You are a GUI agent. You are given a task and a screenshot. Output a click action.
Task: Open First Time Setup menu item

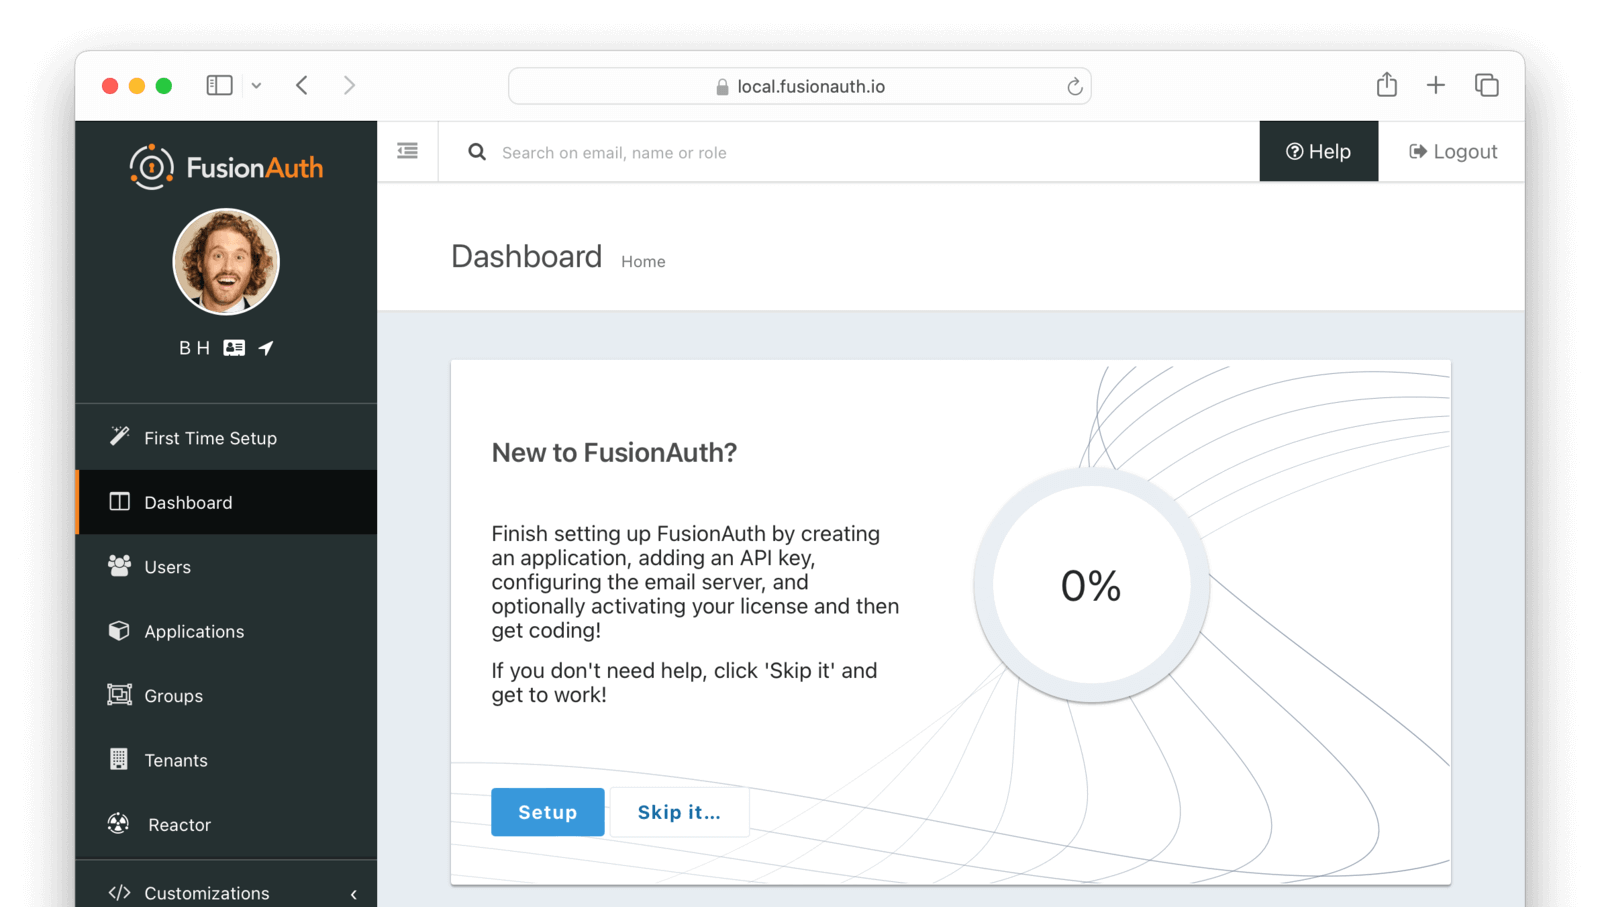pos(227,438)
